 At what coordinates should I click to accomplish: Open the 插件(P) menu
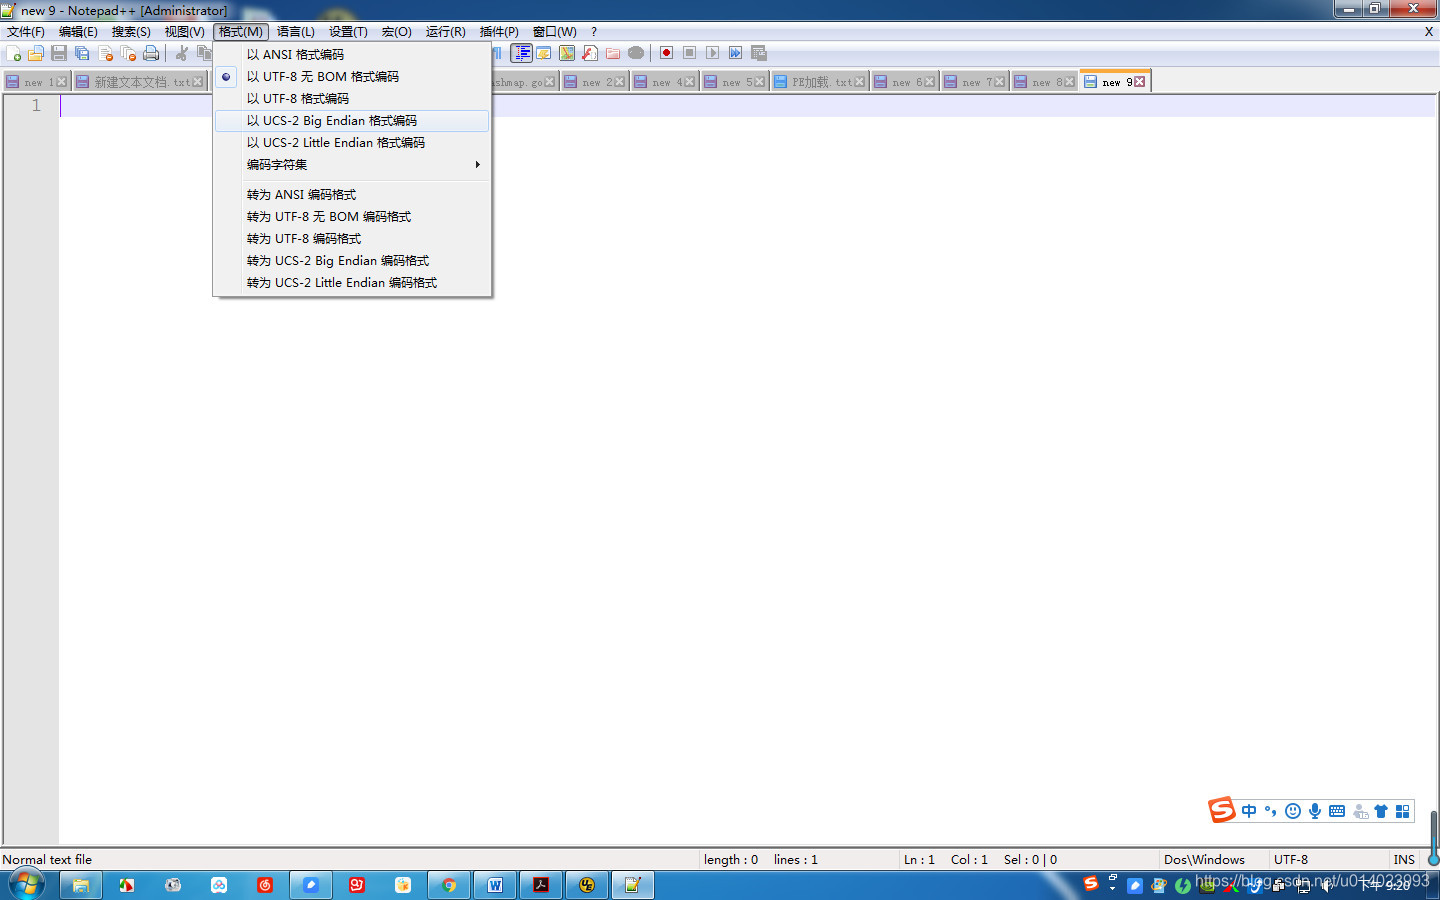point(499,32)
